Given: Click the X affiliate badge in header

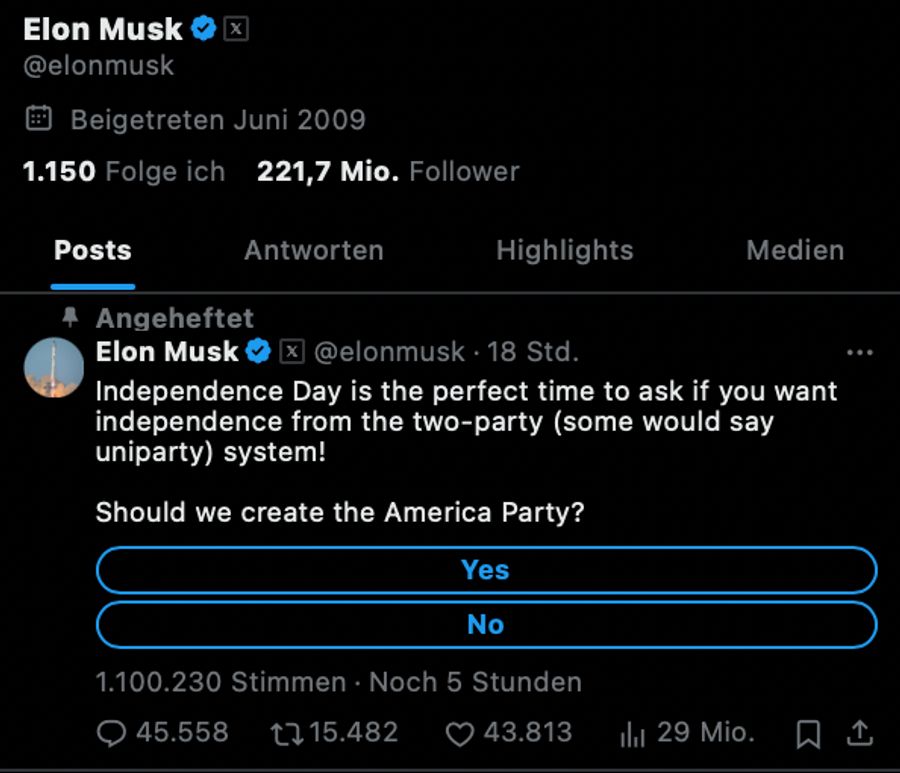Looking at the screenshot, I should click(236, 29).
